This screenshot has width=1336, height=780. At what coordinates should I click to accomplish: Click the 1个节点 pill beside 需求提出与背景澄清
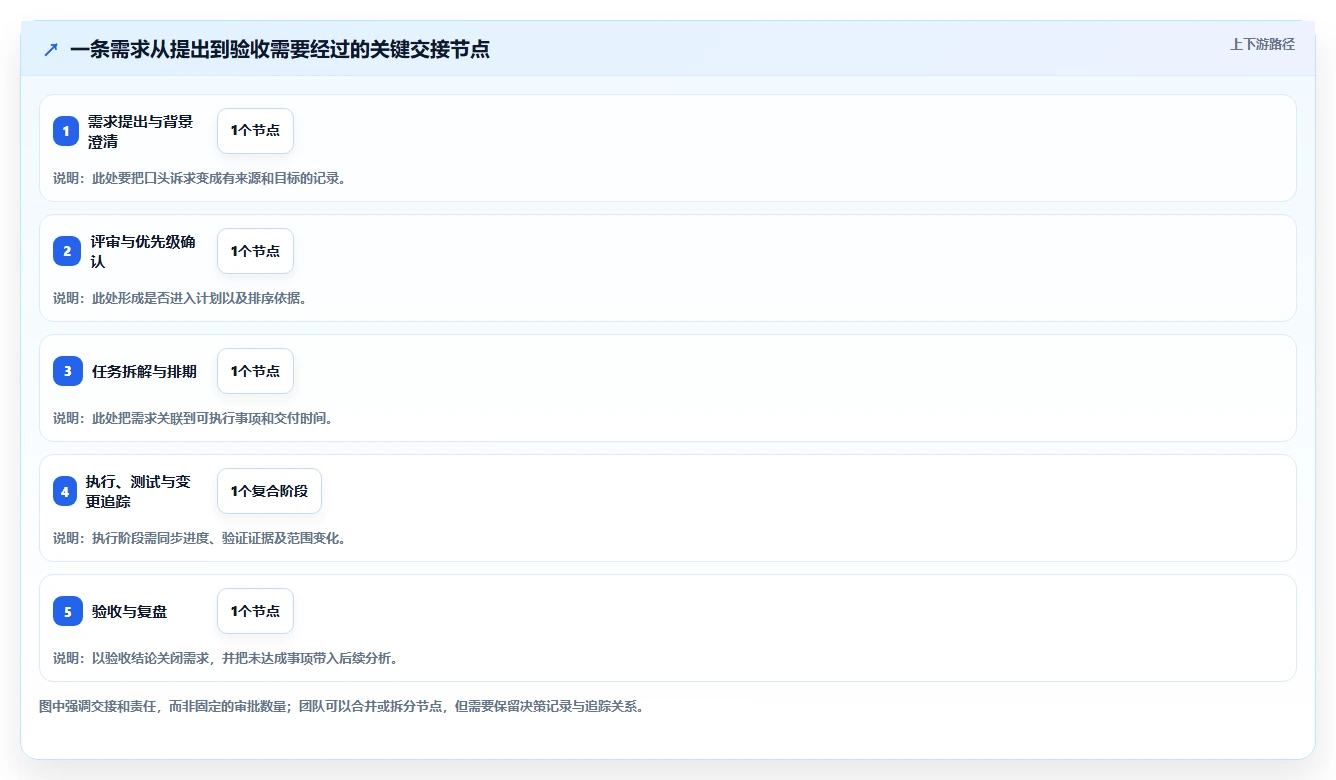click(255, 131)
